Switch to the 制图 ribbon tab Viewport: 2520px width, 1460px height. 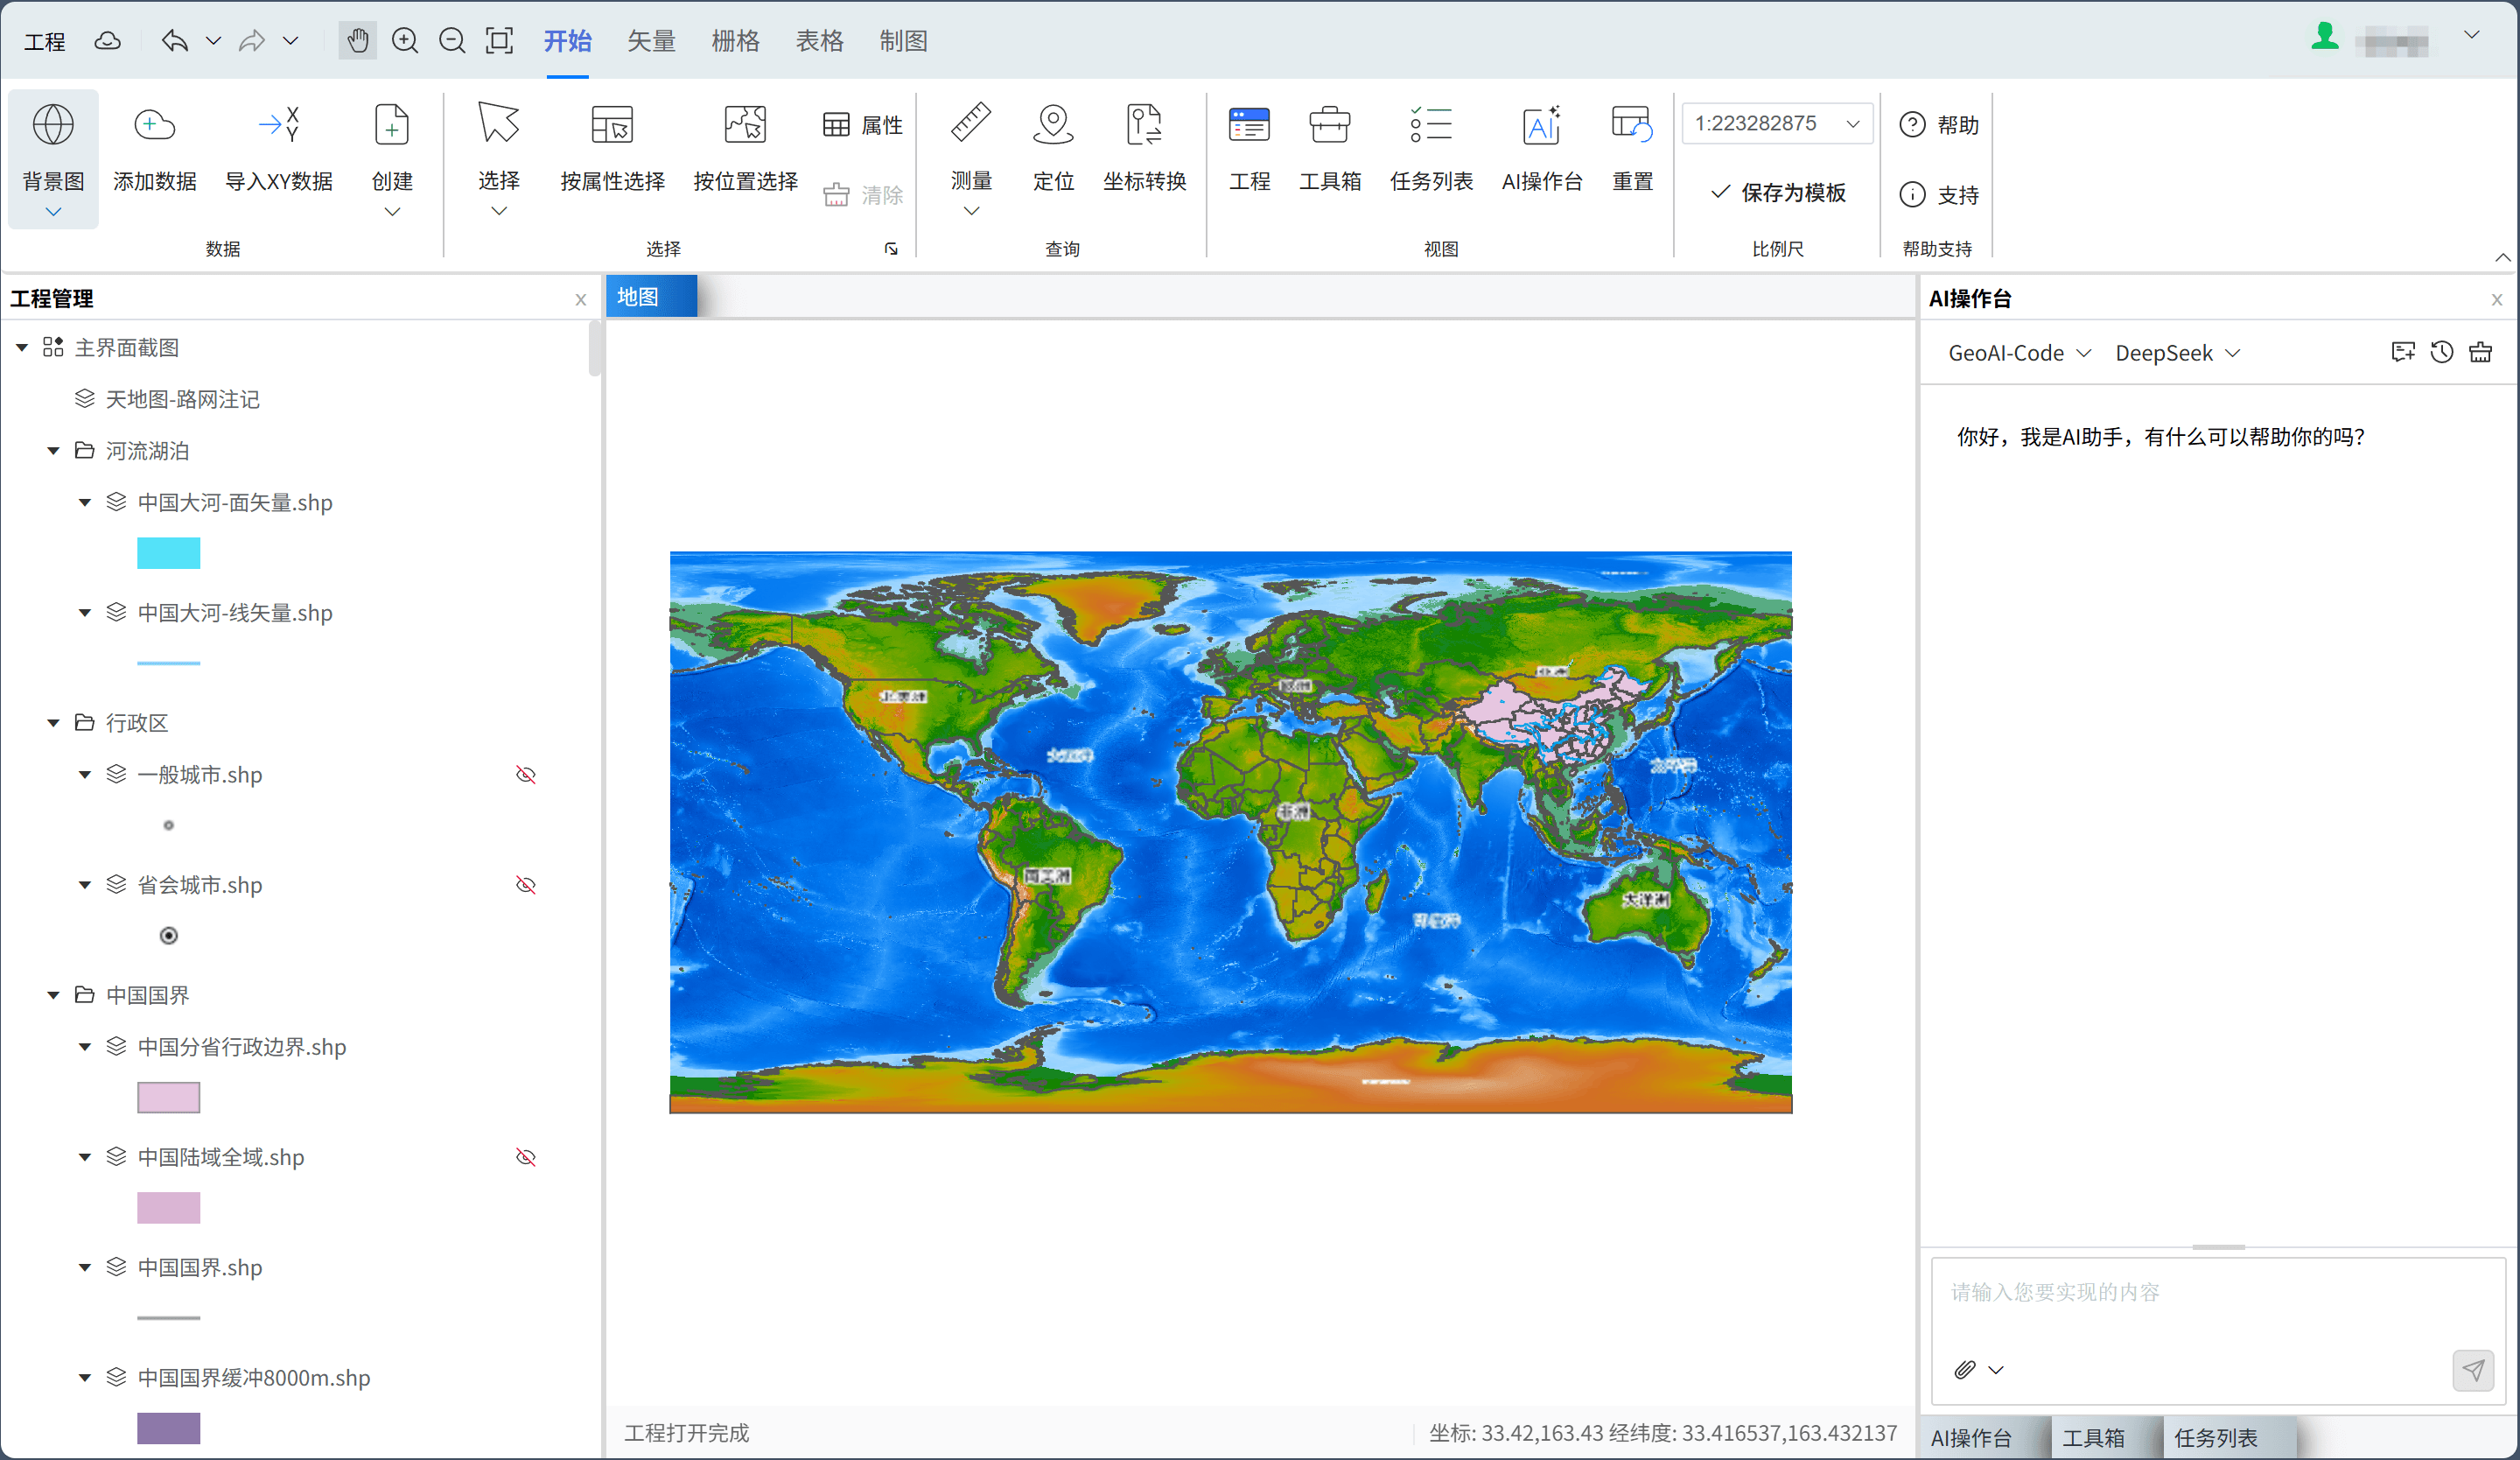(x=903, y=41)
